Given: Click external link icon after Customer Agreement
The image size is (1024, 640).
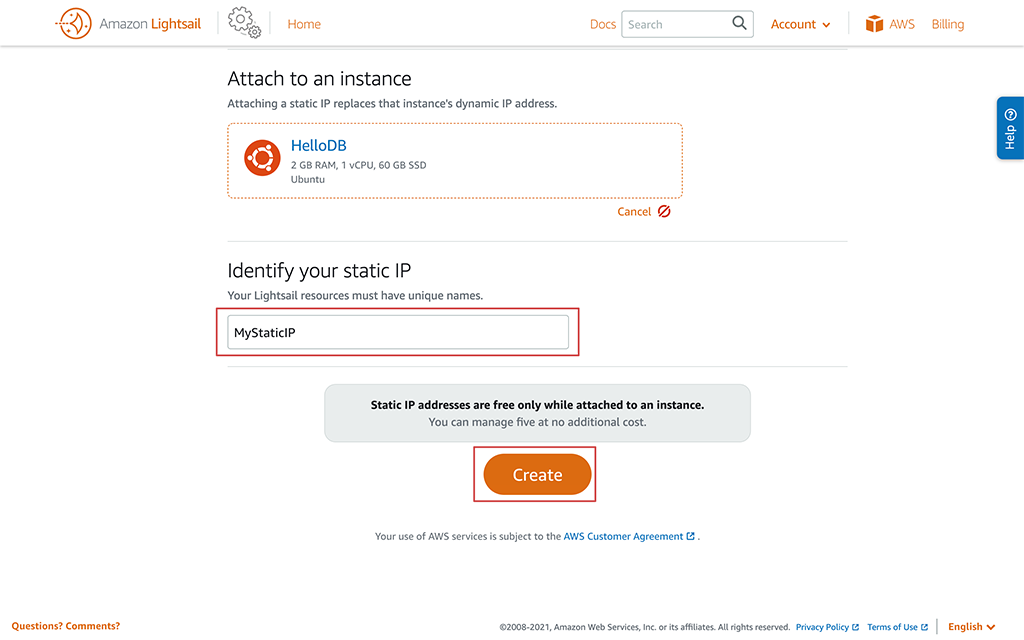Looking at the screenshot, I should (x=690, y=536).
